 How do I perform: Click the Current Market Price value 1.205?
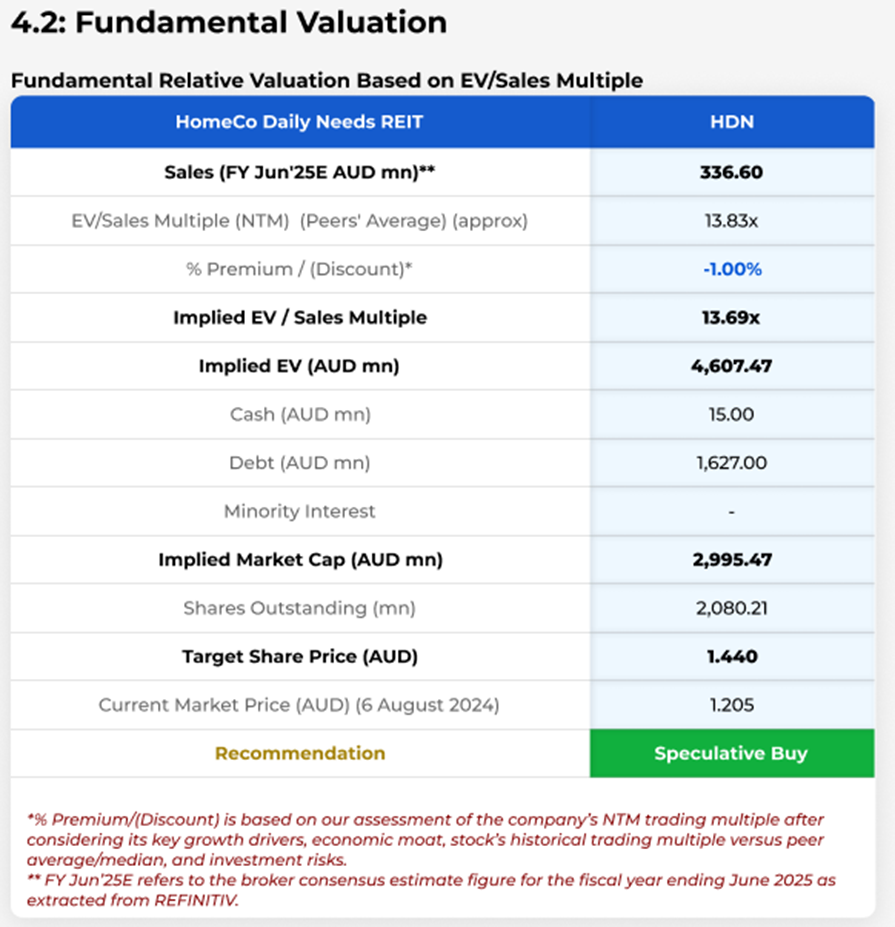pos(731,705)
